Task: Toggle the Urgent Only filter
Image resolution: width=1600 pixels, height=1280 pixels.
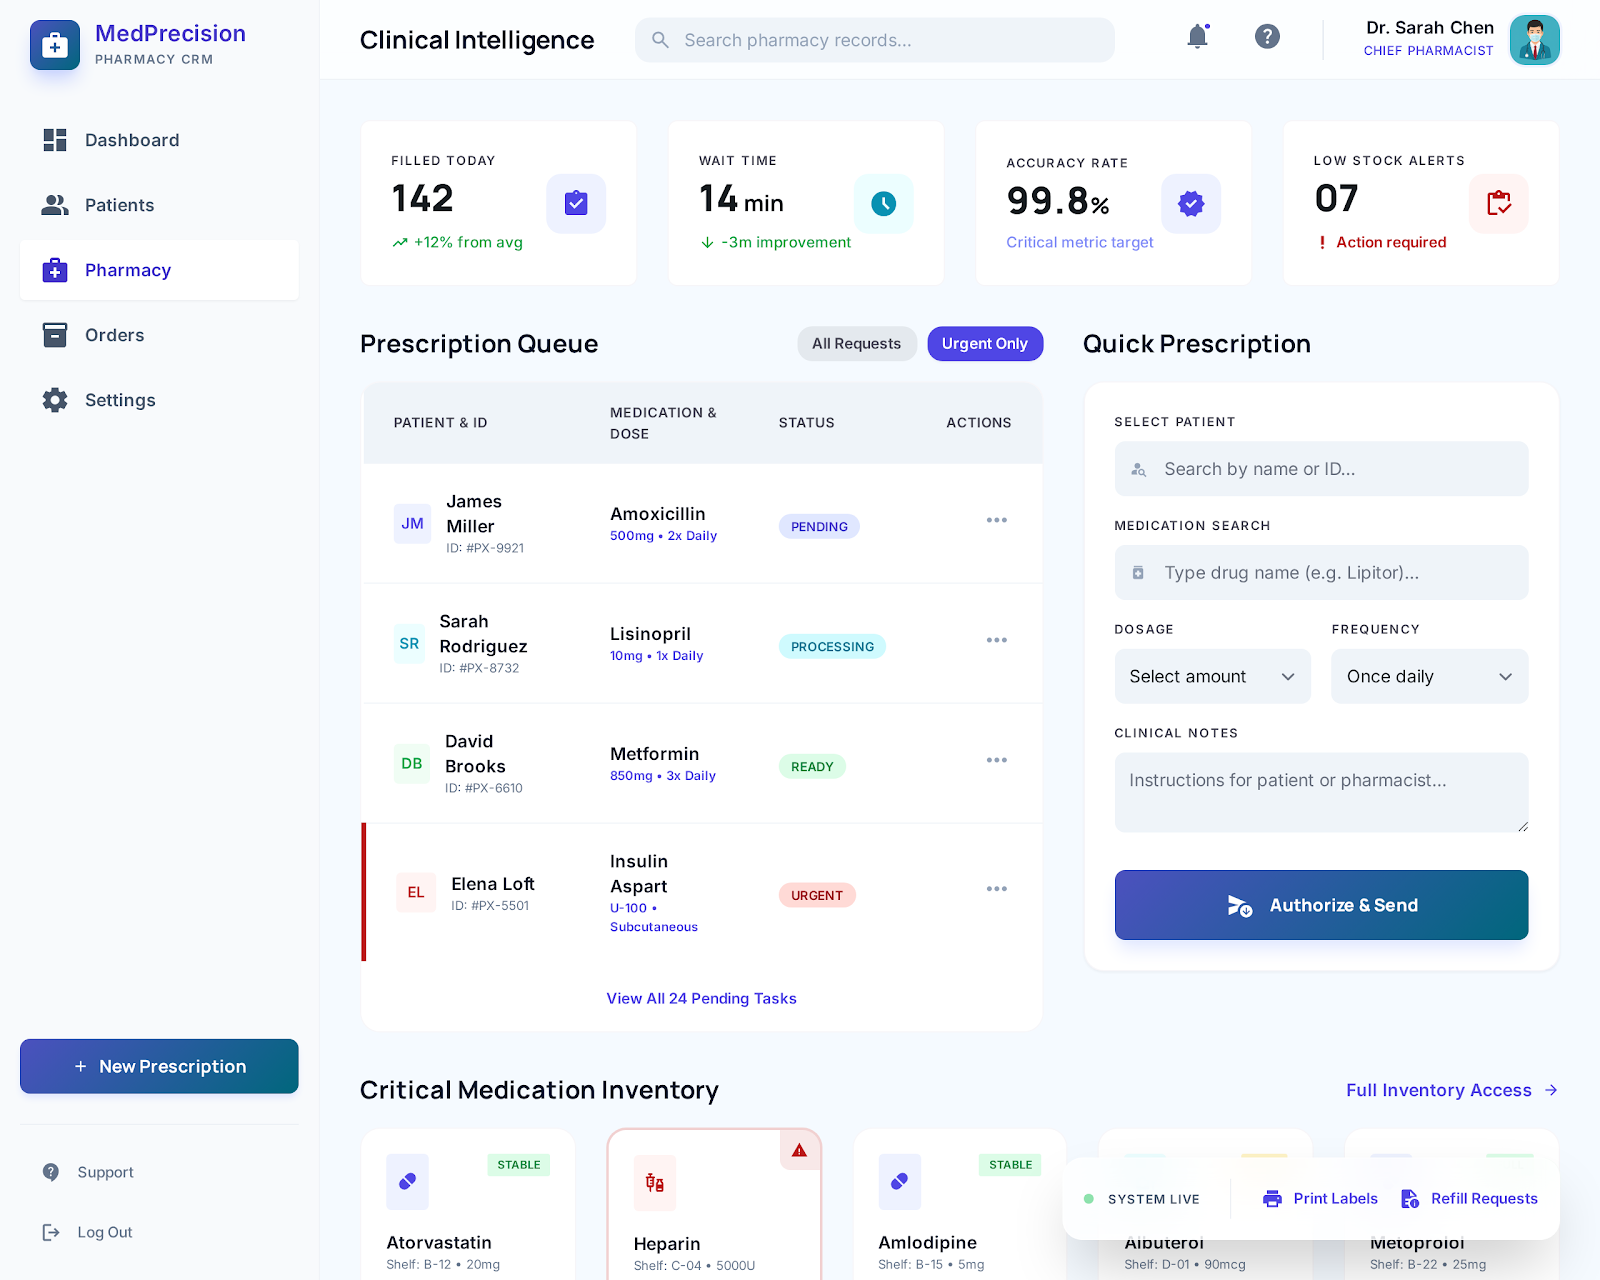Action: (984, 343)
